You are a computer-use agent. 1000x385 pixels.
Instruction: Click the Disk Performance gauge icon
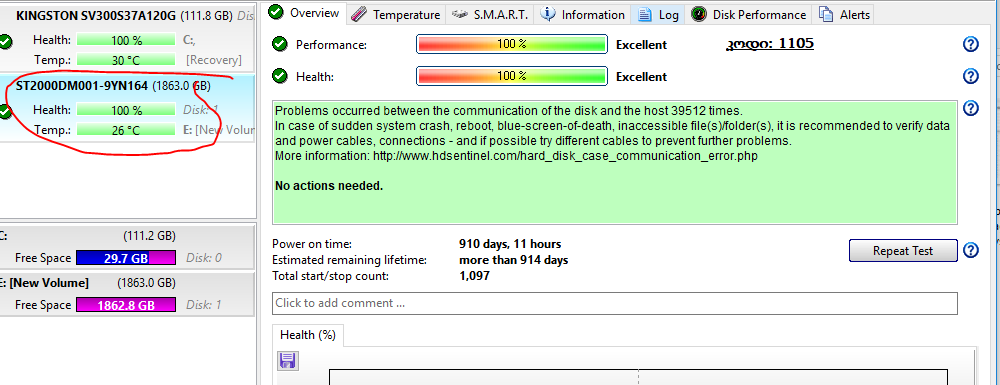[x=699, y=14]
